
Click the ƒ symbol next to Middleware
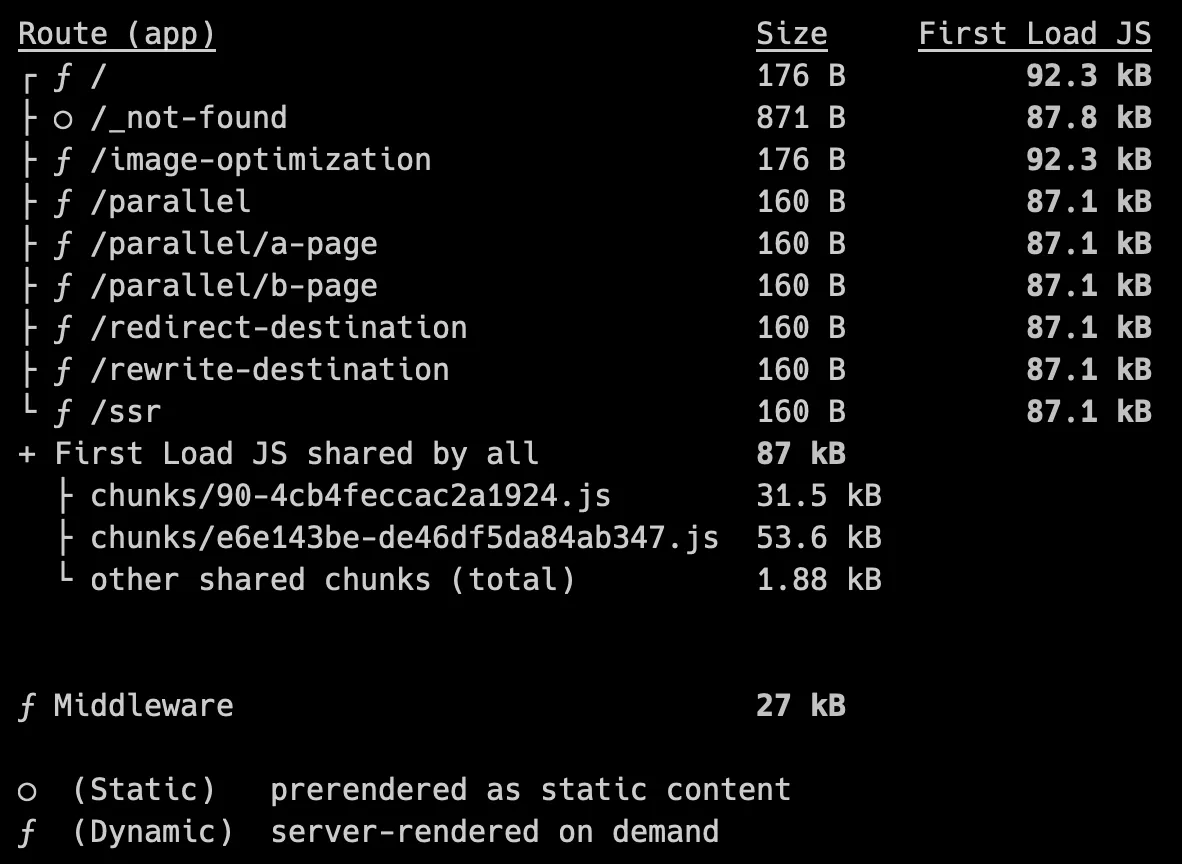click(27, 706)
